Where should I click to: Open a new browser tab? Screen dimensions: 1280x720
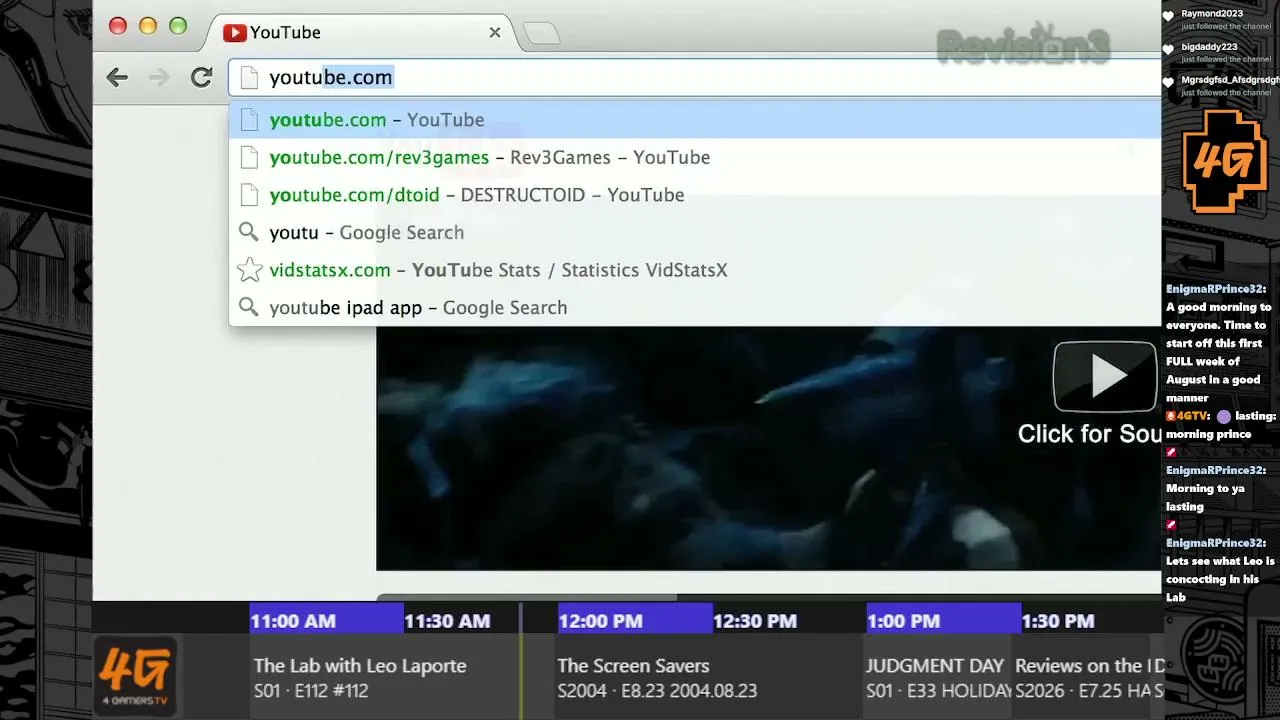coord(541,33)
